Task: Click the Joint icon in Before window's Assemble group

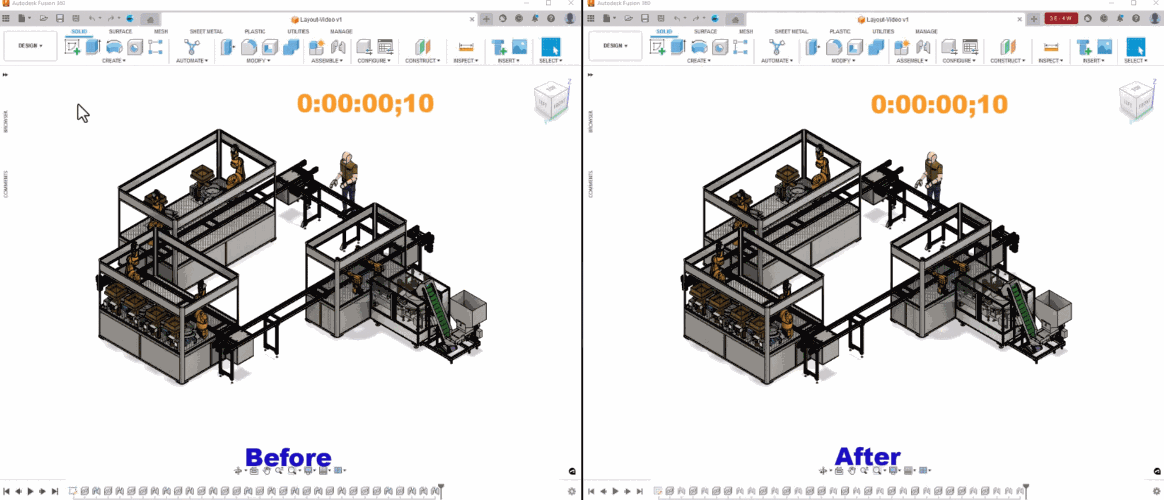Action: [339, 47]
